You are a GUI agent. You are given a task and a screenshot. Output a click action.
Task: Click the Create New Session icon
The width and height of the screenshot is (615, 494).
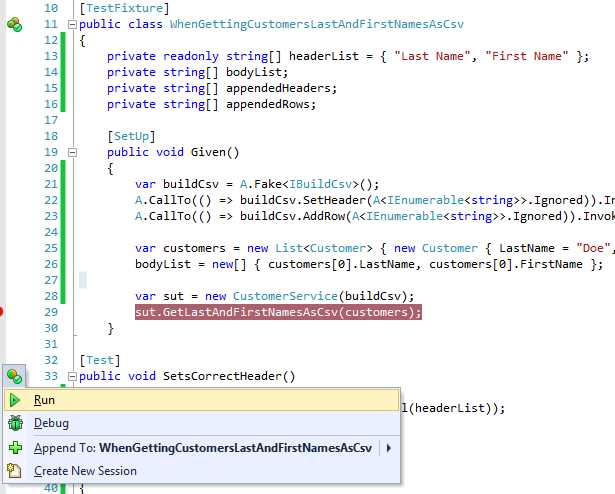(15, 470)
